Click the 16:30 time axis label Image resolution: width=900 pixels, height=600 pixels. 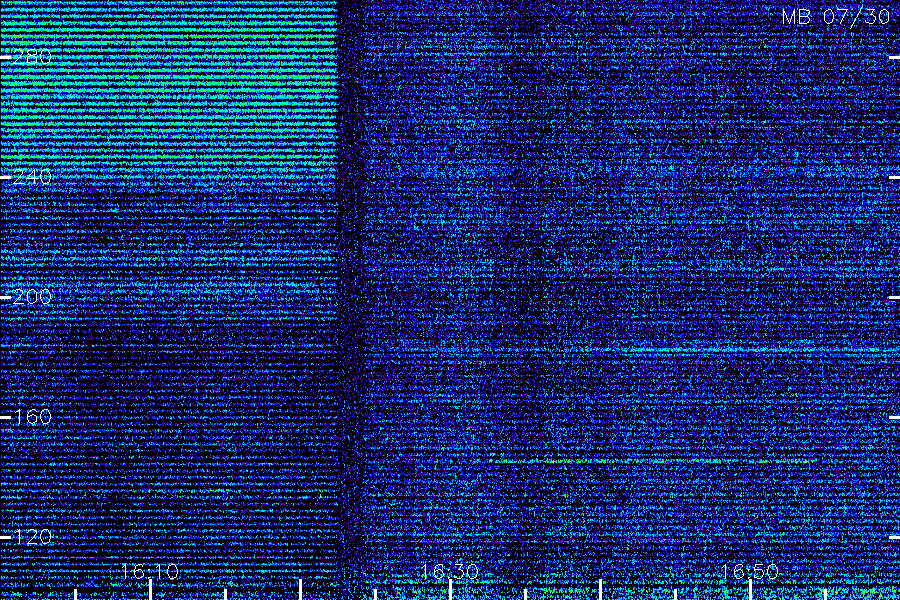[449, 571]
